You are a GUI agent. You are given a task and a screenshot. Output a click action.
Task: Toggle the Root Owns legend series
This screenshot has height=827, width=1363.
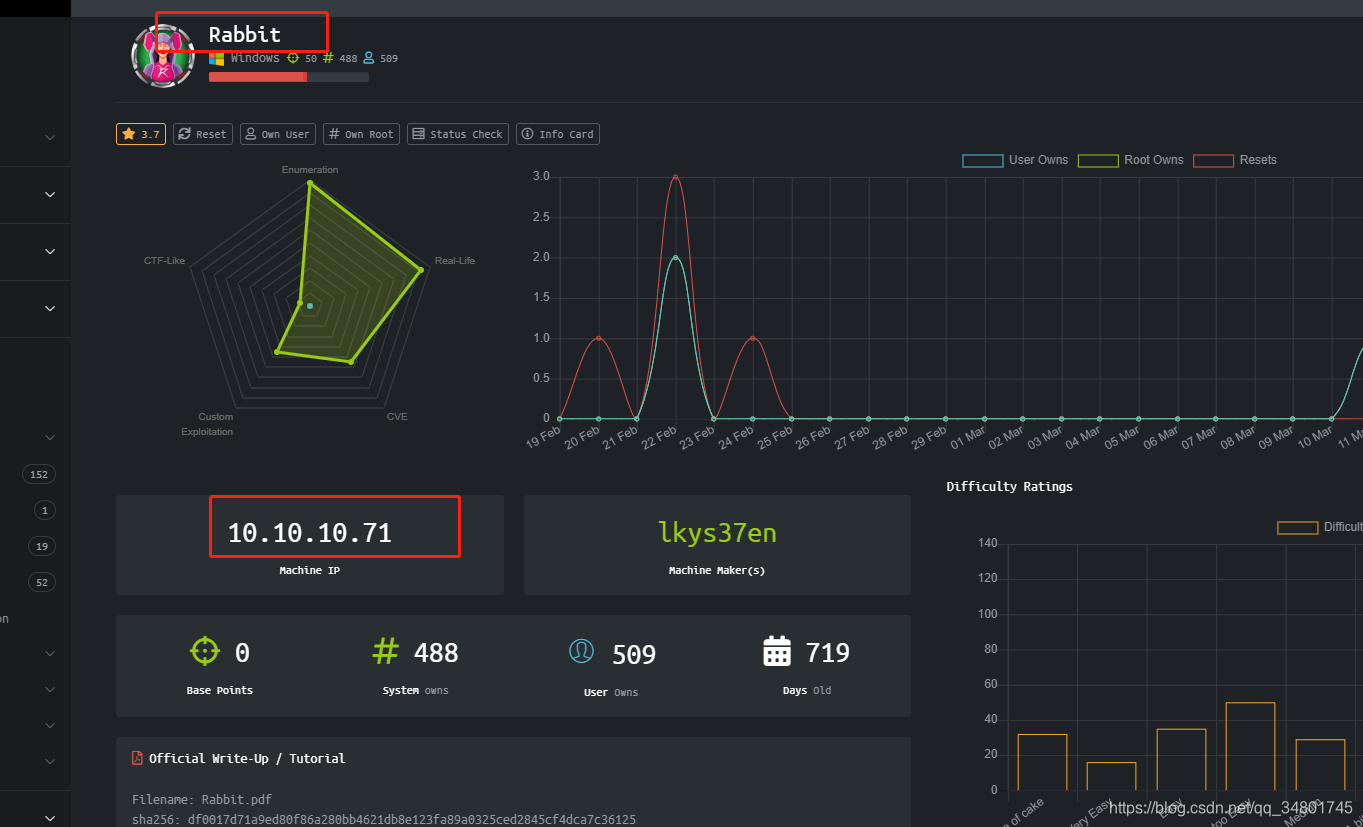click(1130, 160)
